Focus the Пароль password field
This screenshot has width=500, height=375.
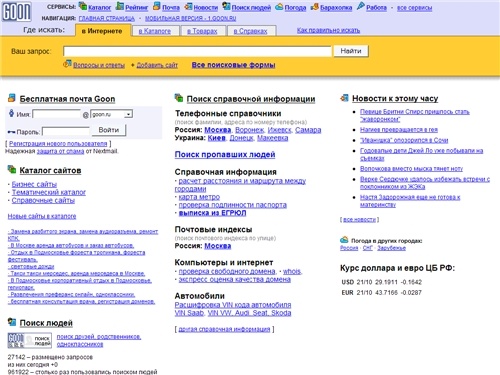coord(66,132)
